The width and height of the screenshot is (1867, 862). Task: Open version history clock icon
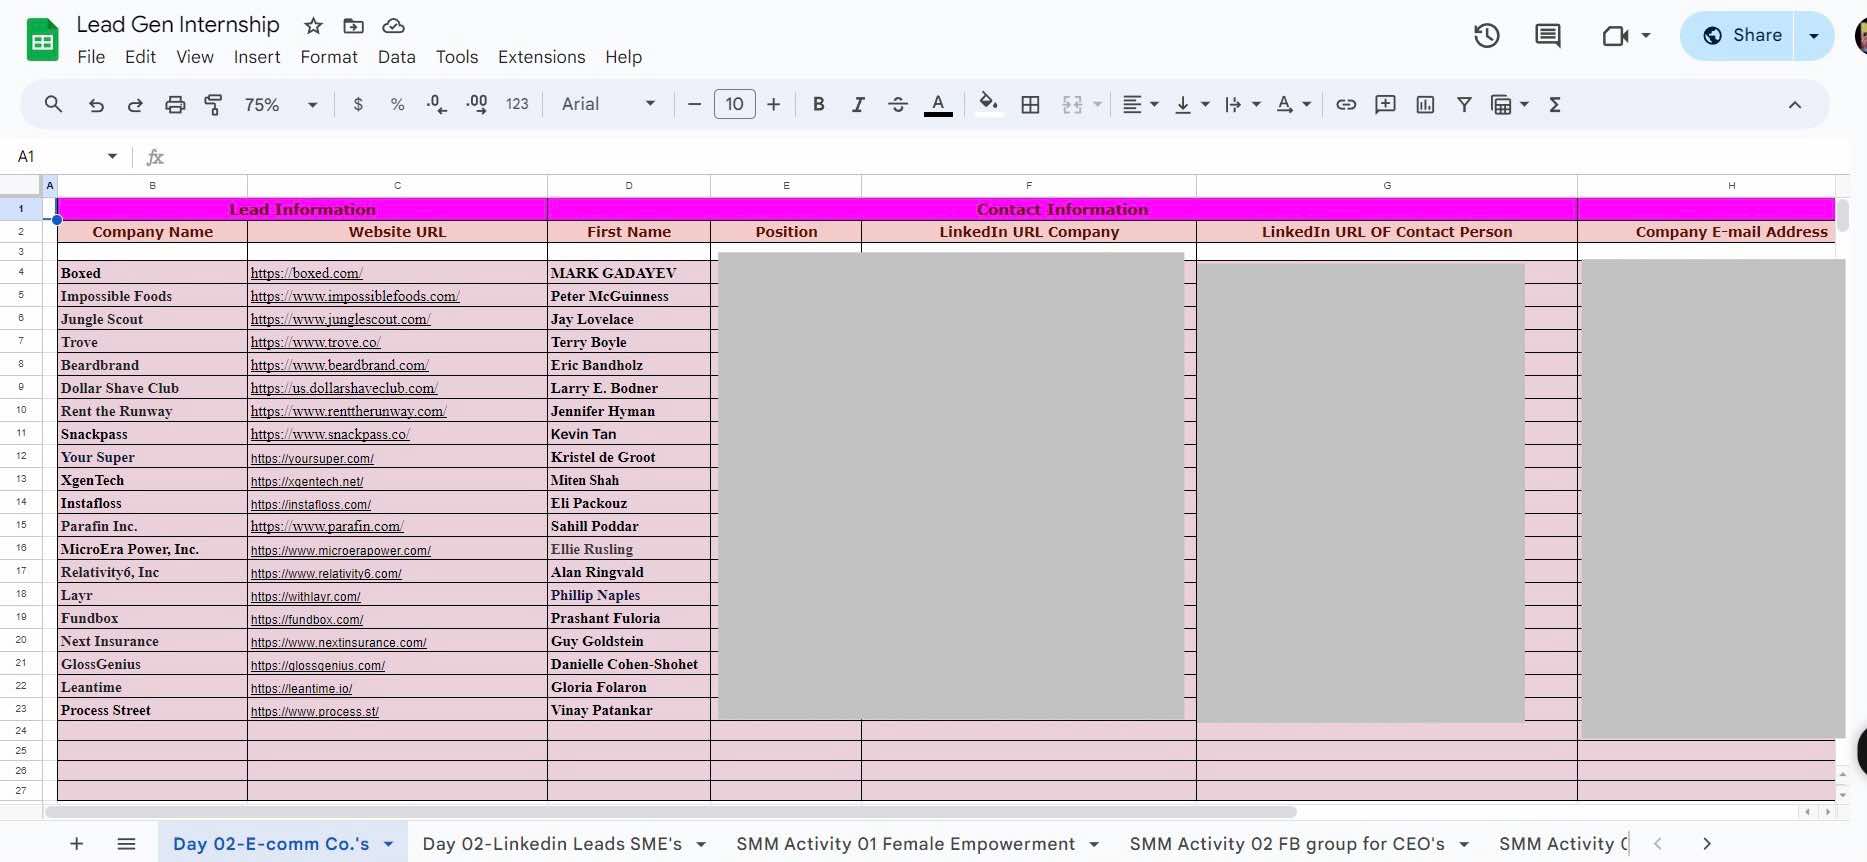coord(1487,36)
